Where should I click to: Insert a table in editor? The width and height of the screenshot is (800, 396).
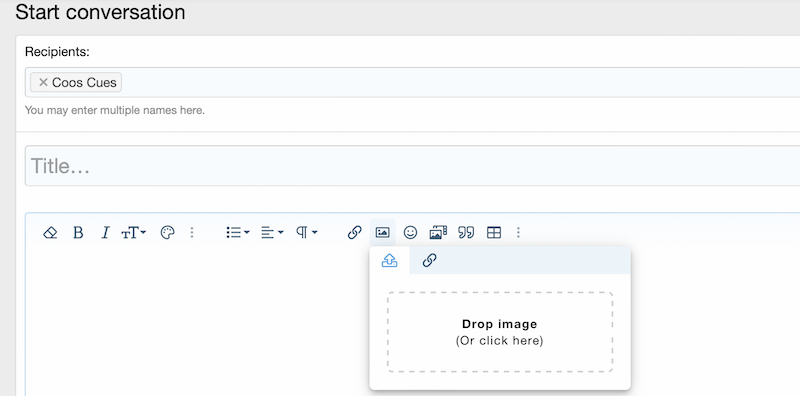pyautogui.click(x=494, y=233)
